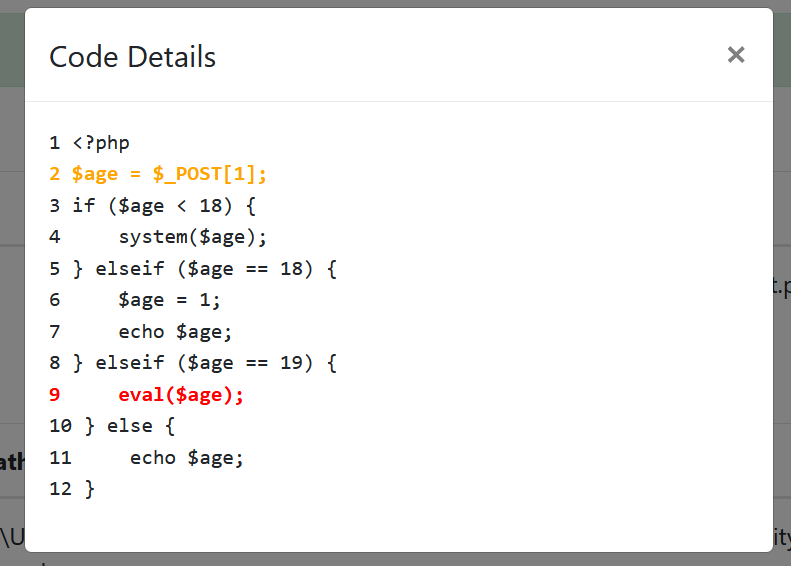Click the closing brace on line 12

click(90, 489)
